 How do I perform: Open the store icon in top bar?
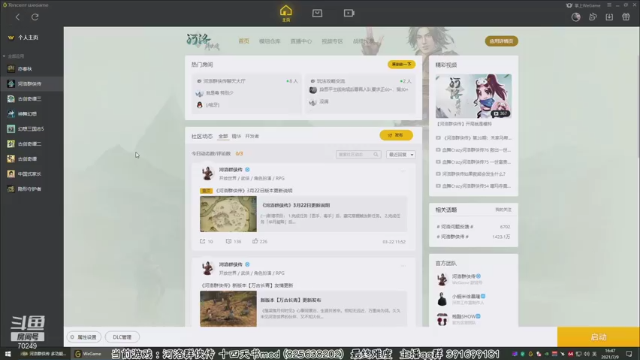[x=317, y=13]
